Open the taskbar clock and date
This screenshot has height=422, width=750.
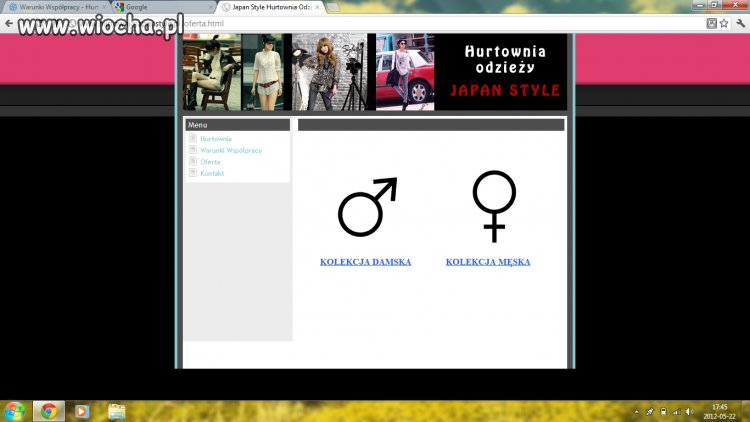tap(720, 411)
